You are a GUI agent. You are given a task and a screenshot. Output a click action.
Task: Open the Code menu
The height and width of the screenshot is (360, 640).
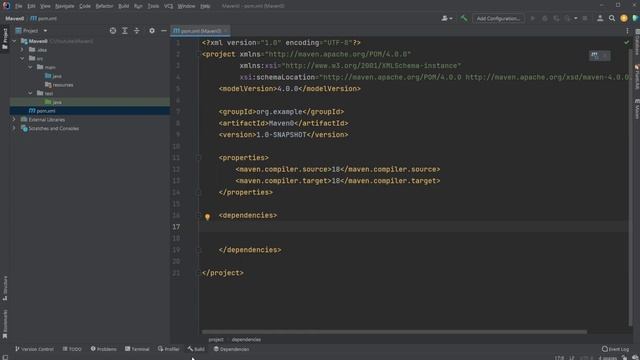point(85,6)
